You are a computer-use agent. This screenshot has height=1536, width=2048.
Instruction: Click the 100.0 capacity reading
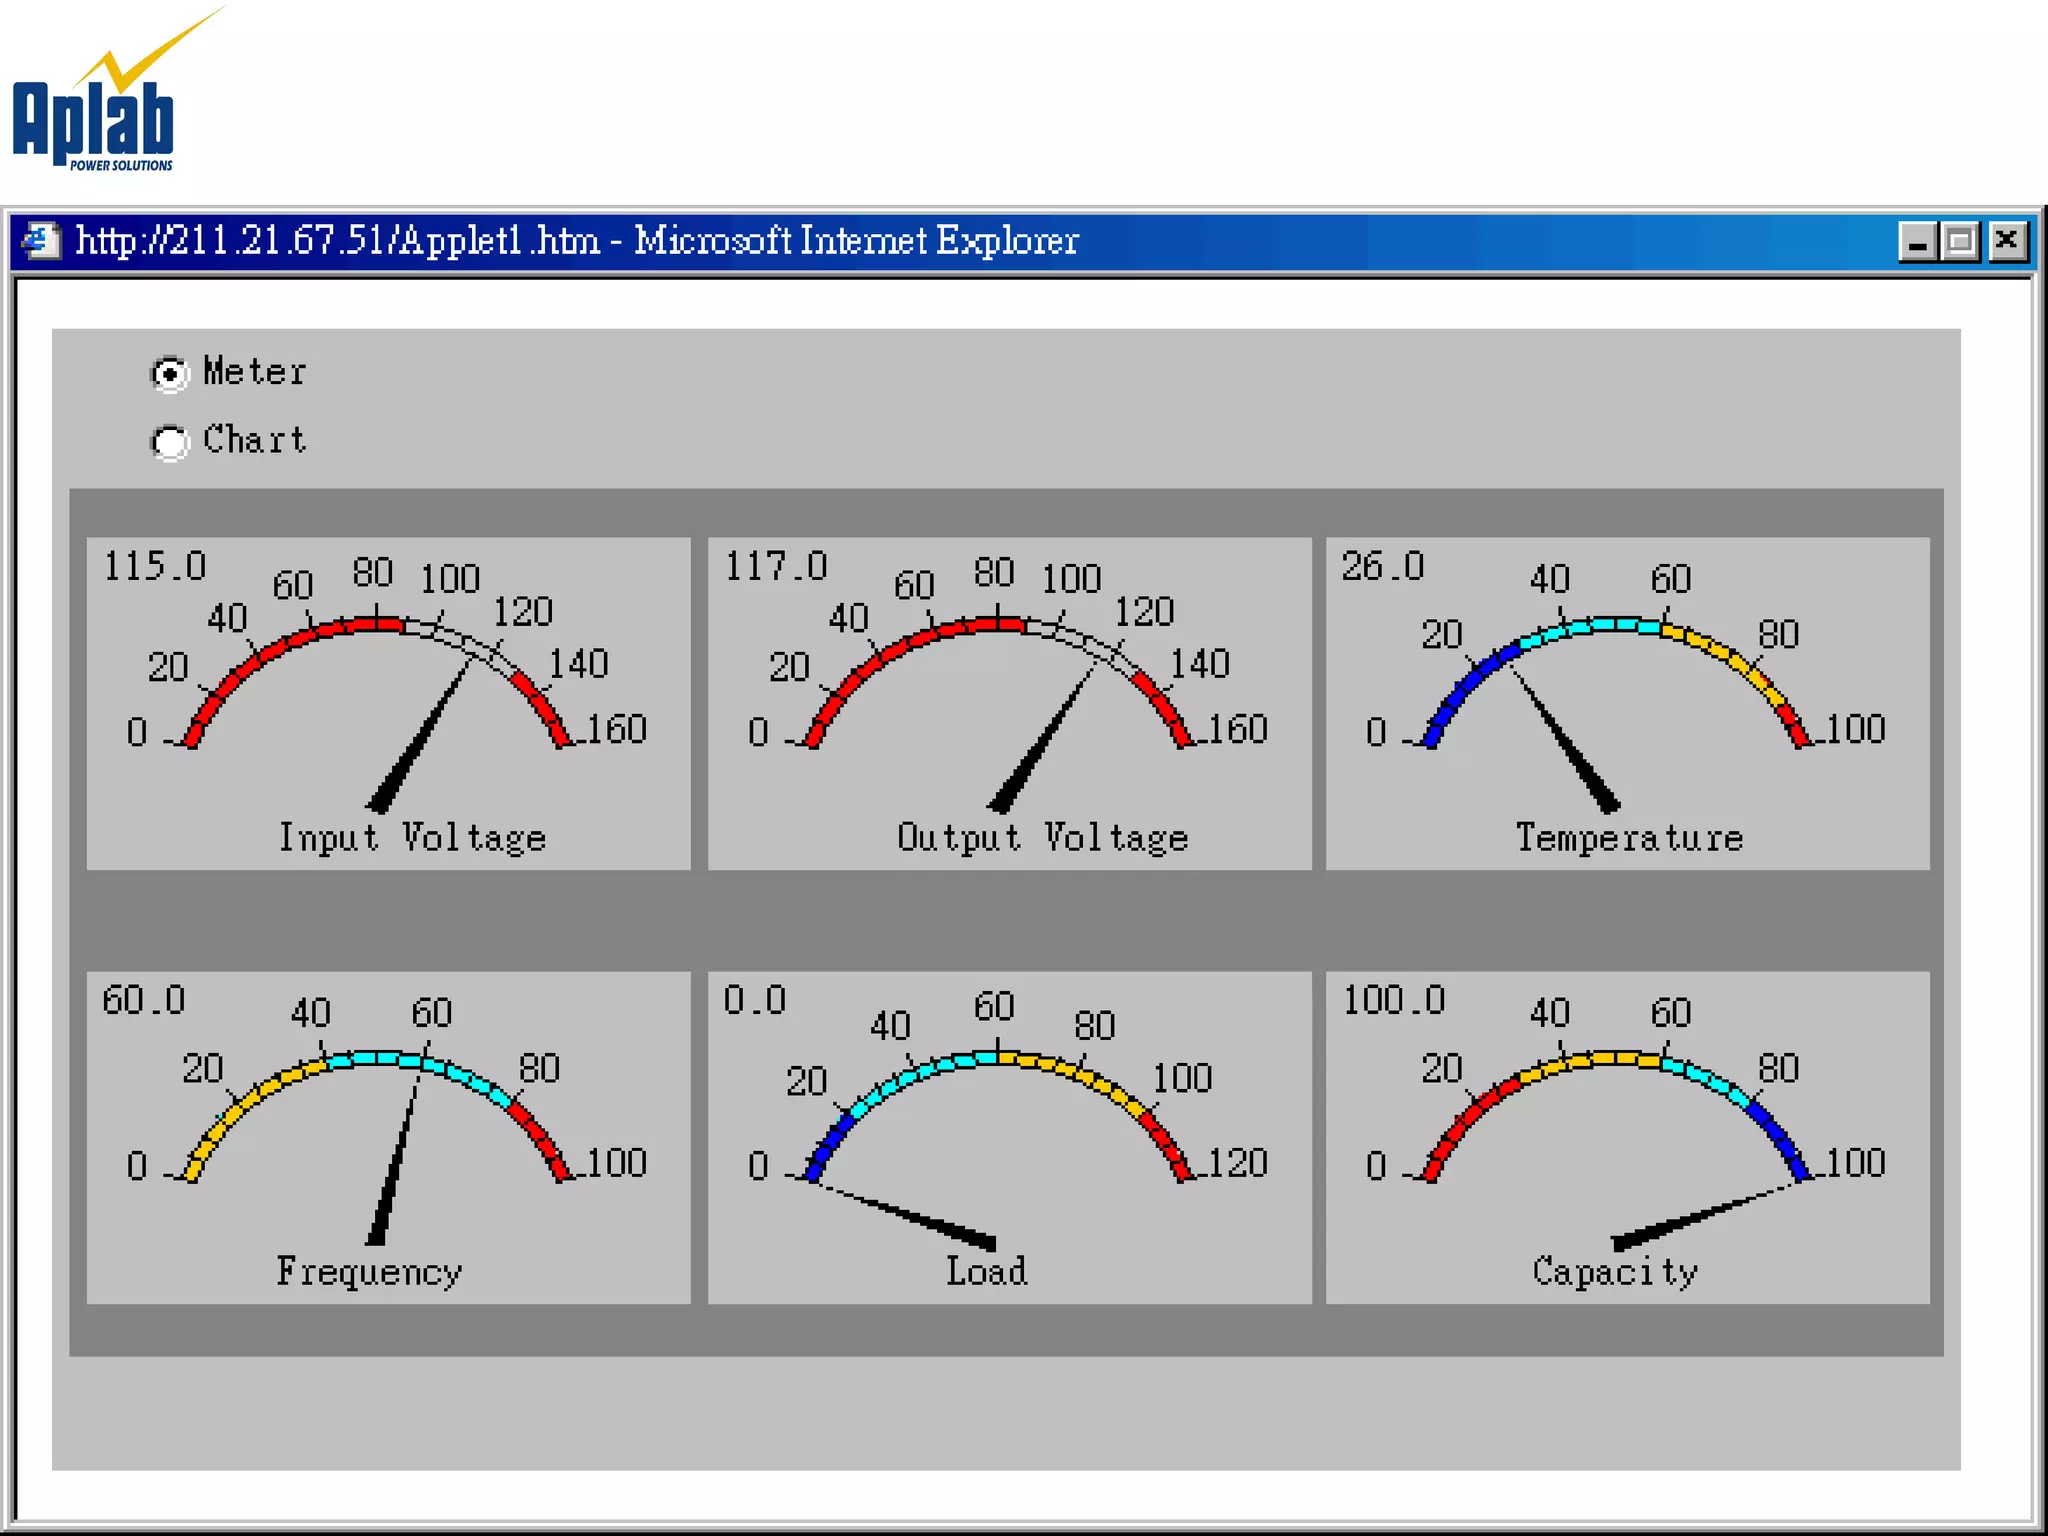1393,1001
